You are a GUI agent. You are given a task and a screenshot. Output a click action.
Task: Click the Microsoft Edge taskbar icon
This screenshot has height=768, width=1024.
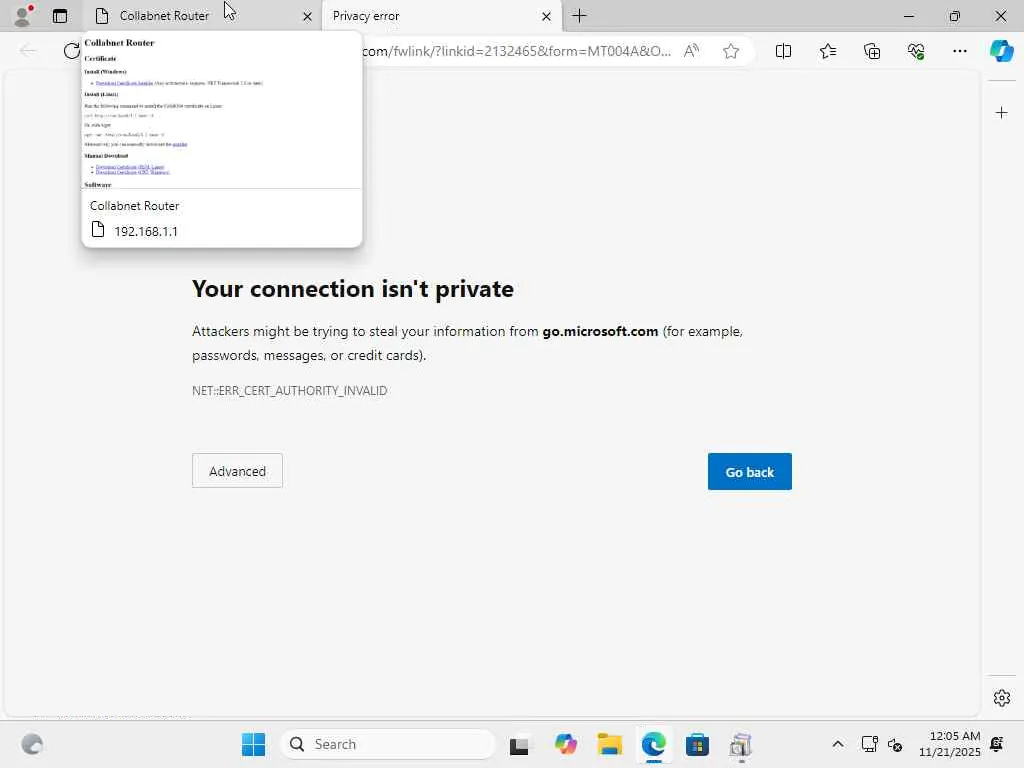pos(653,744)
